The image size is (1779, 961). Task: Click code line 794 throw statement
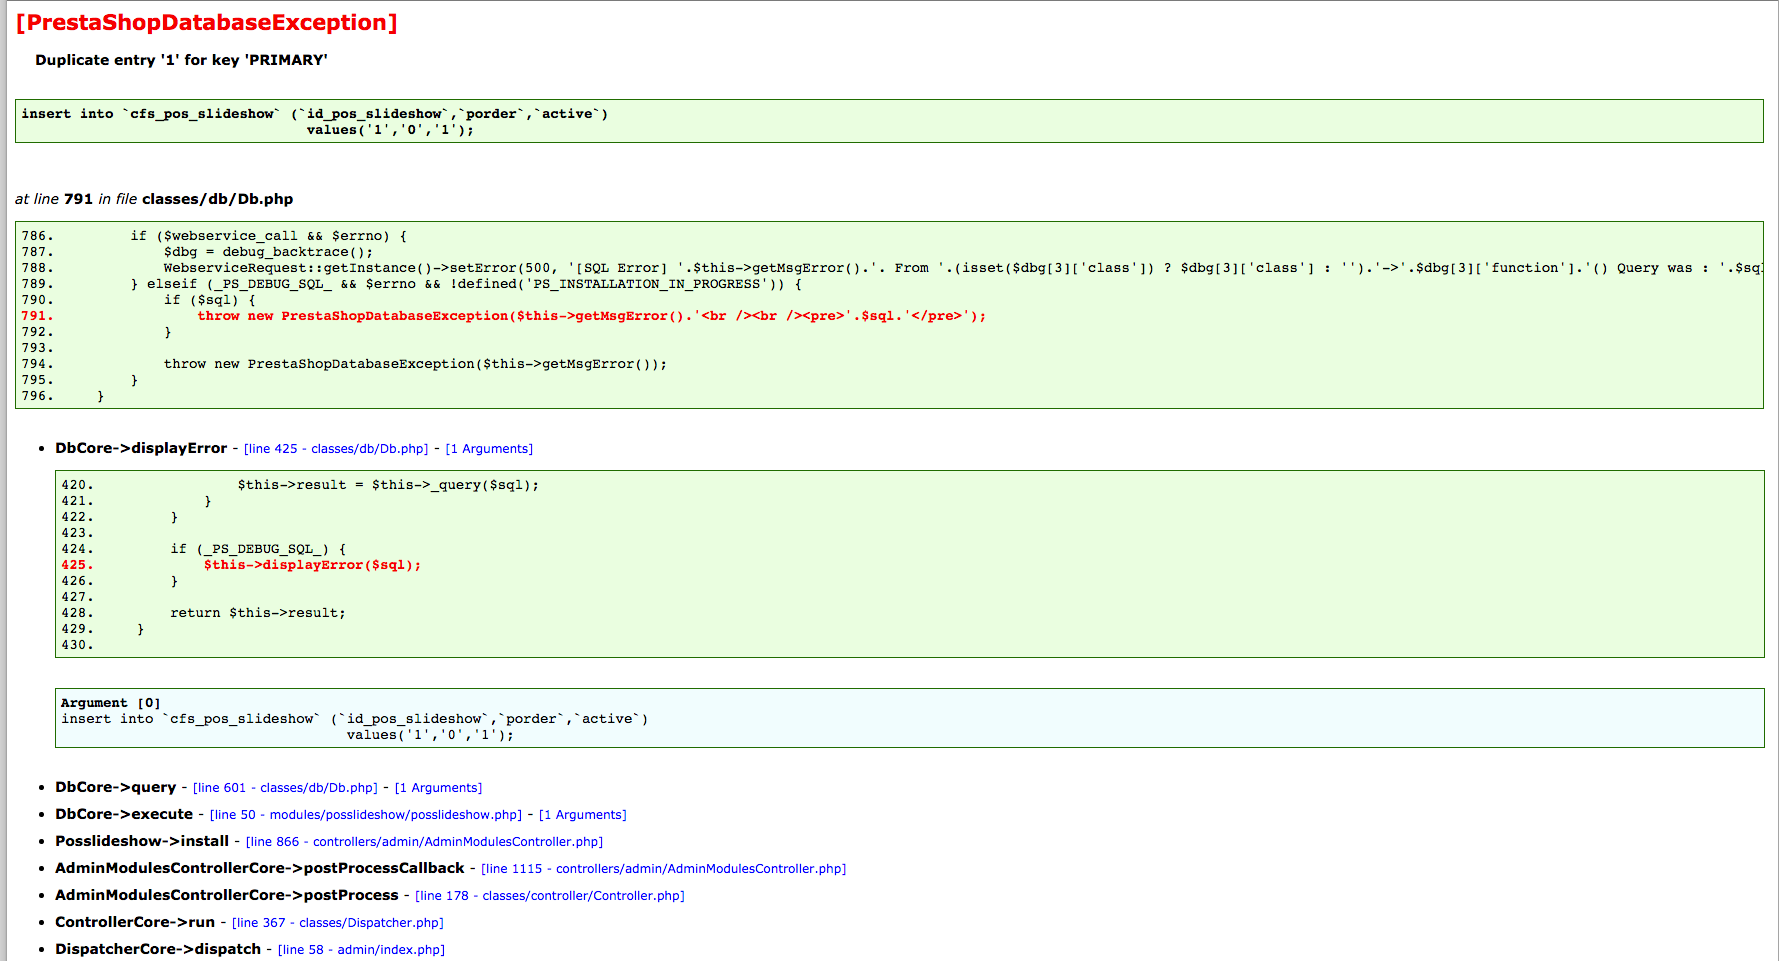click(415, 364)
